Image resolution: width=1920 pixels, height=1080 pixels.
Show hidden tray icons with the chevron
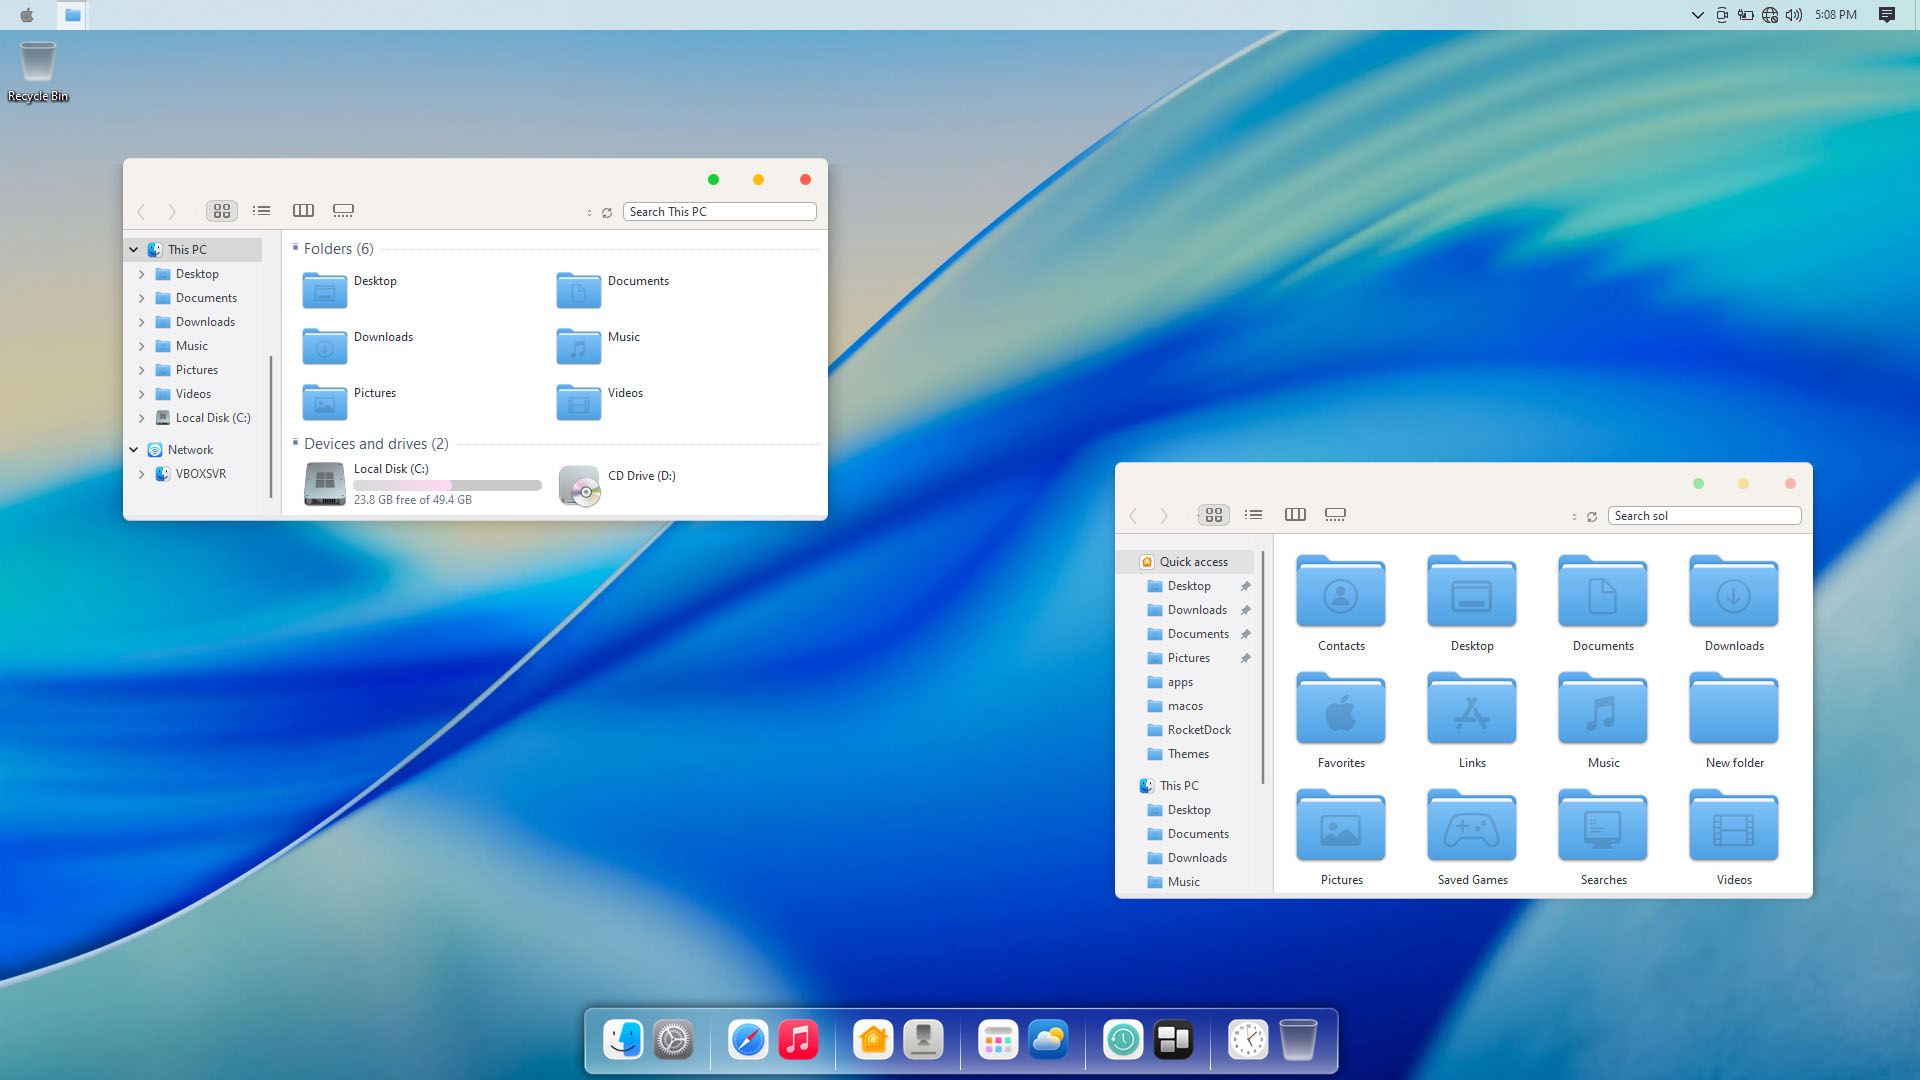point(1697,15)
